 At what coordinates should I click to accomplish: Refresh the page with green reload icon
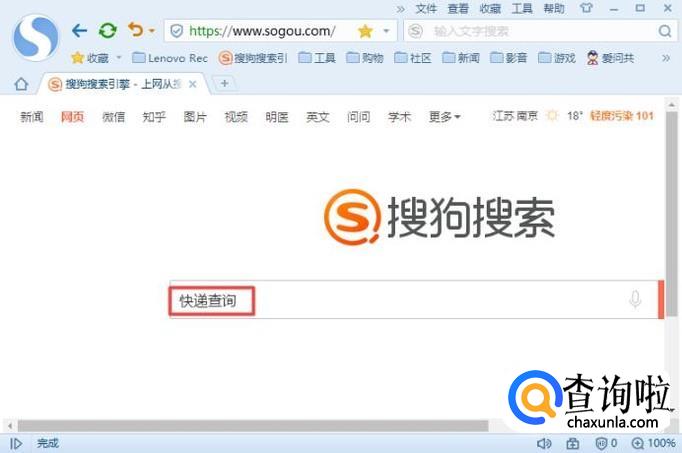[x=107, y=31]
